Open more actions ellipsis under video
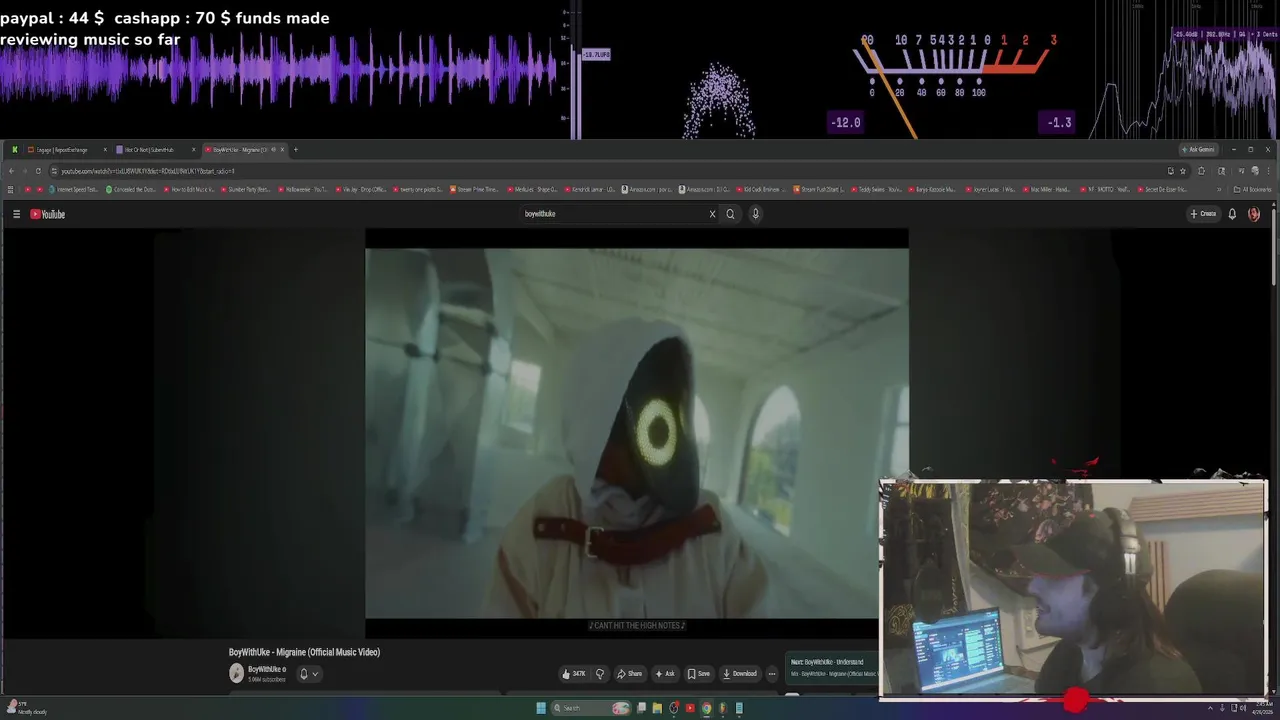 771,674
